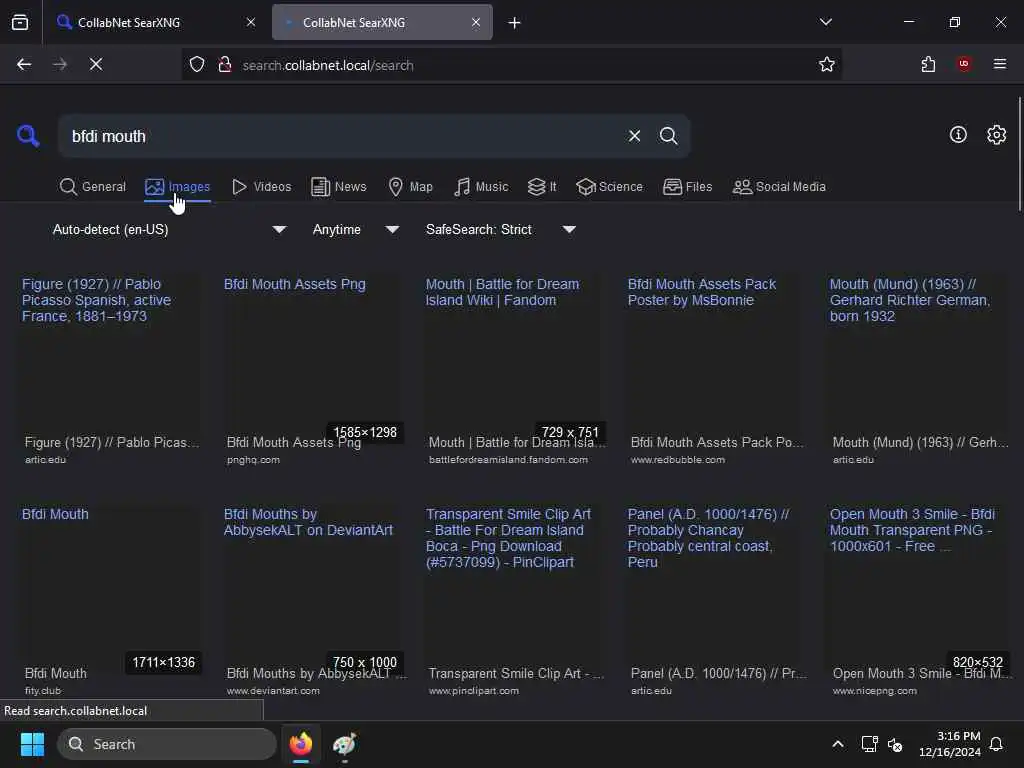
Task: Switch to Music category
Action: pos(481,187)
